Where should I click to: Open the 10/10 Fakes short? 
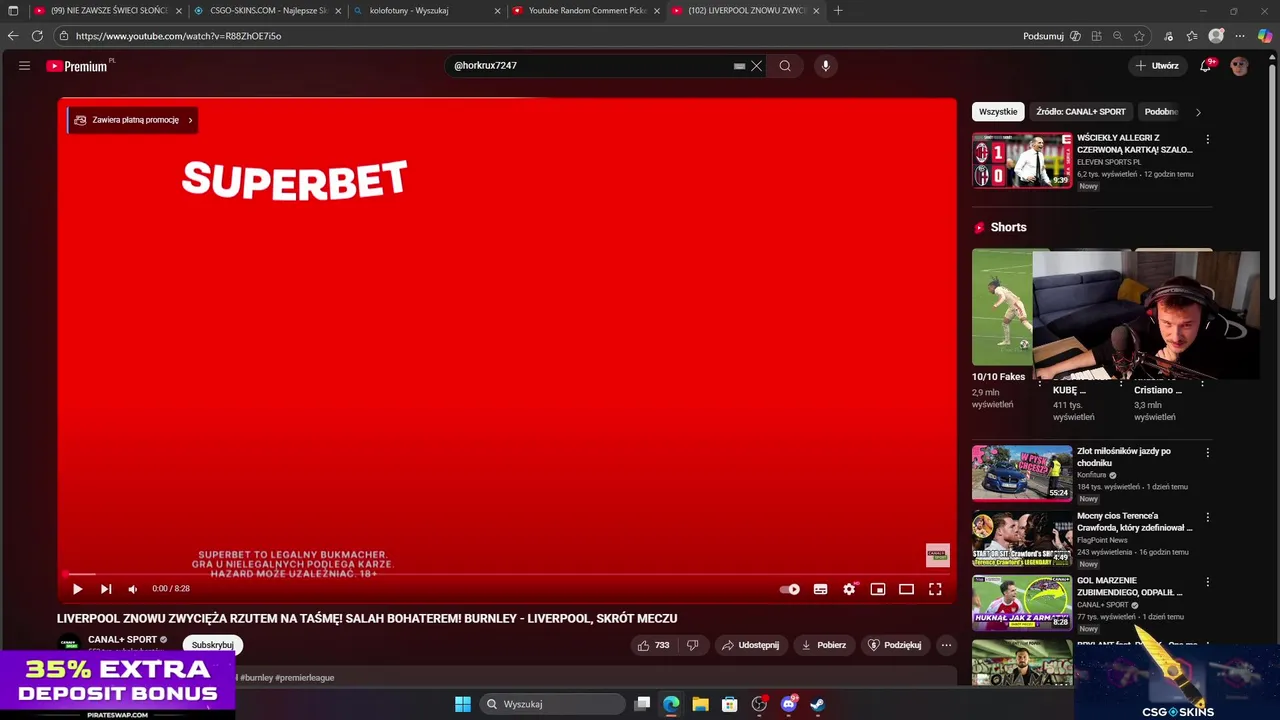coord(1001,308)
